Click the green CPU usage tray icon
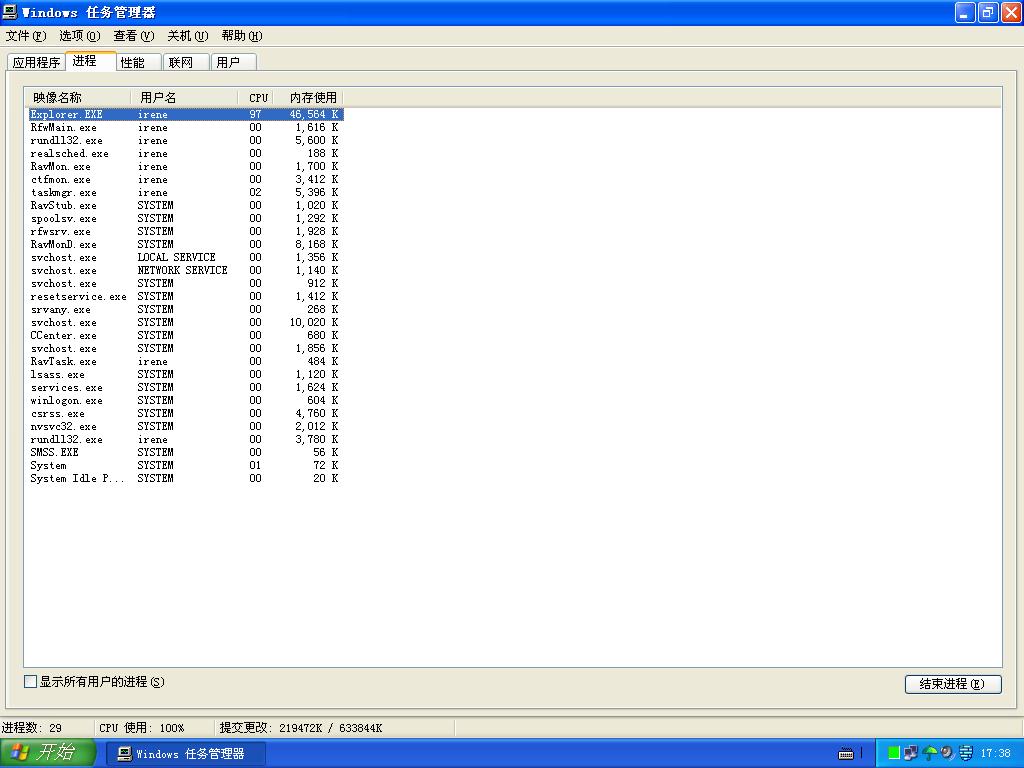Screen dimensions: 1024x768 coord(894,753)
